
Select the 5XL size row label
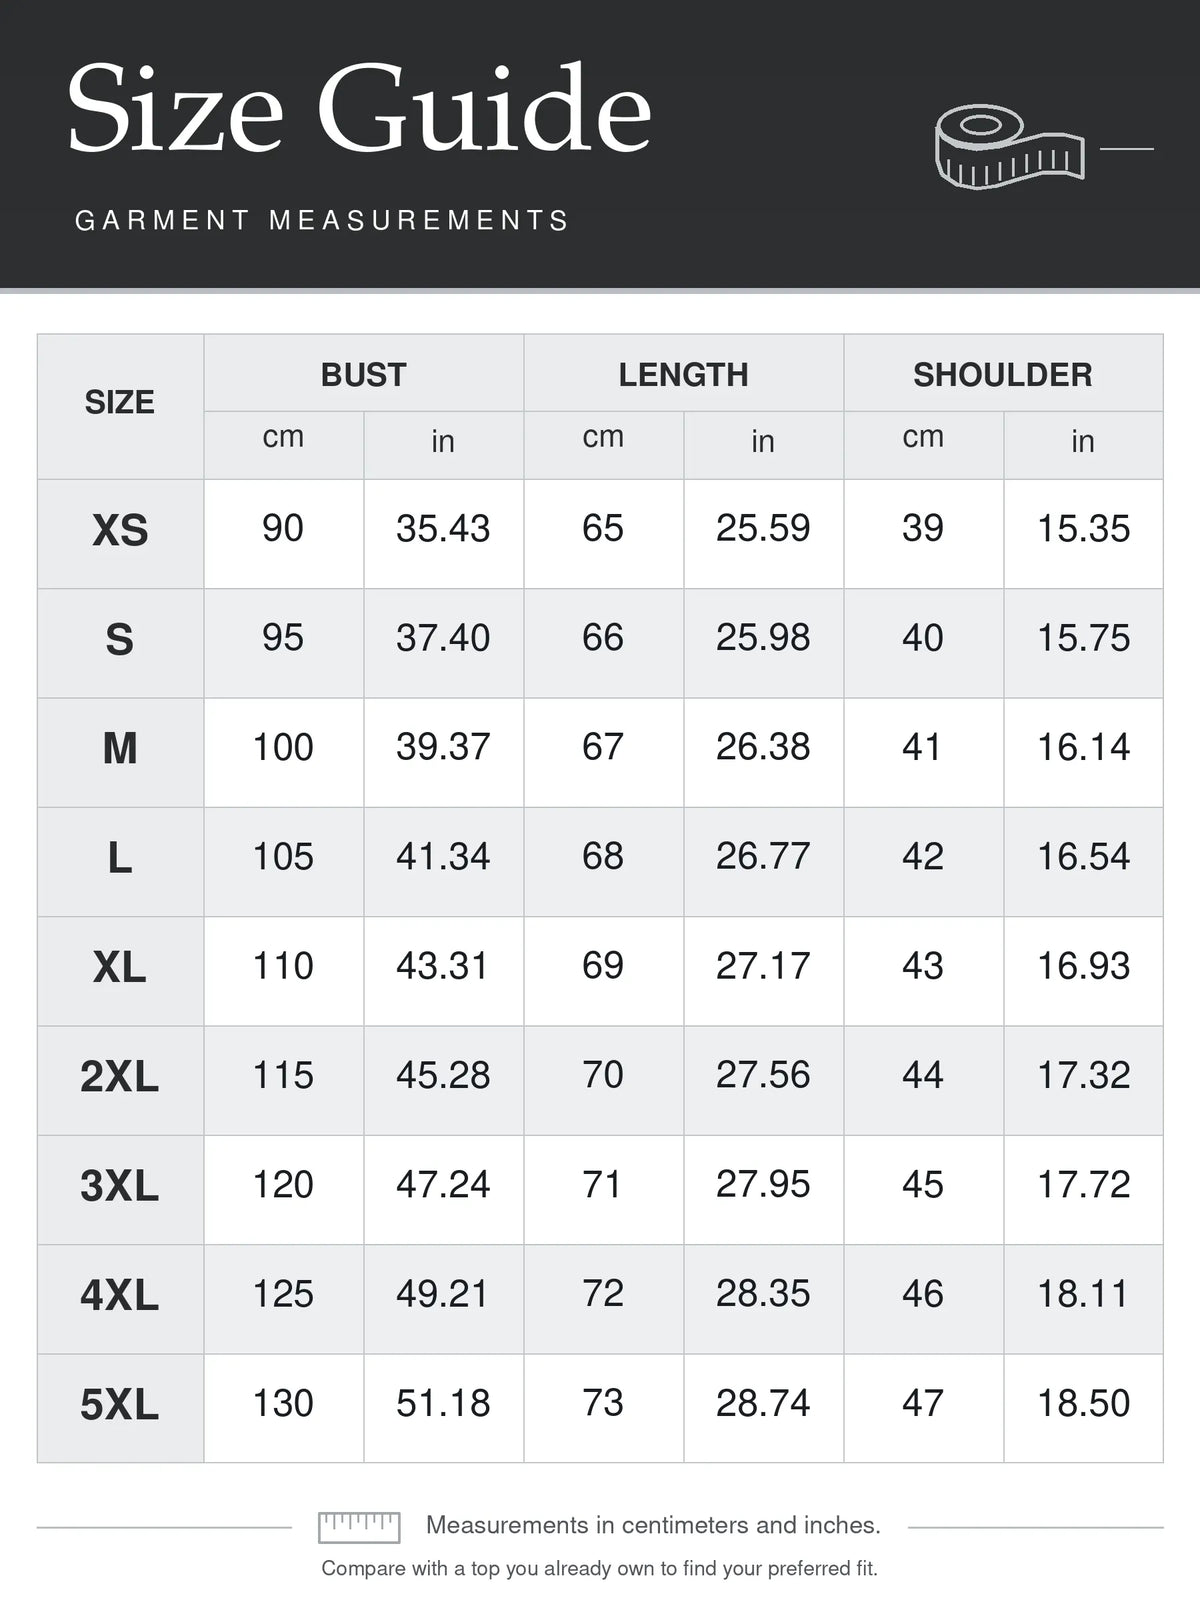[x=120, y=1405]
